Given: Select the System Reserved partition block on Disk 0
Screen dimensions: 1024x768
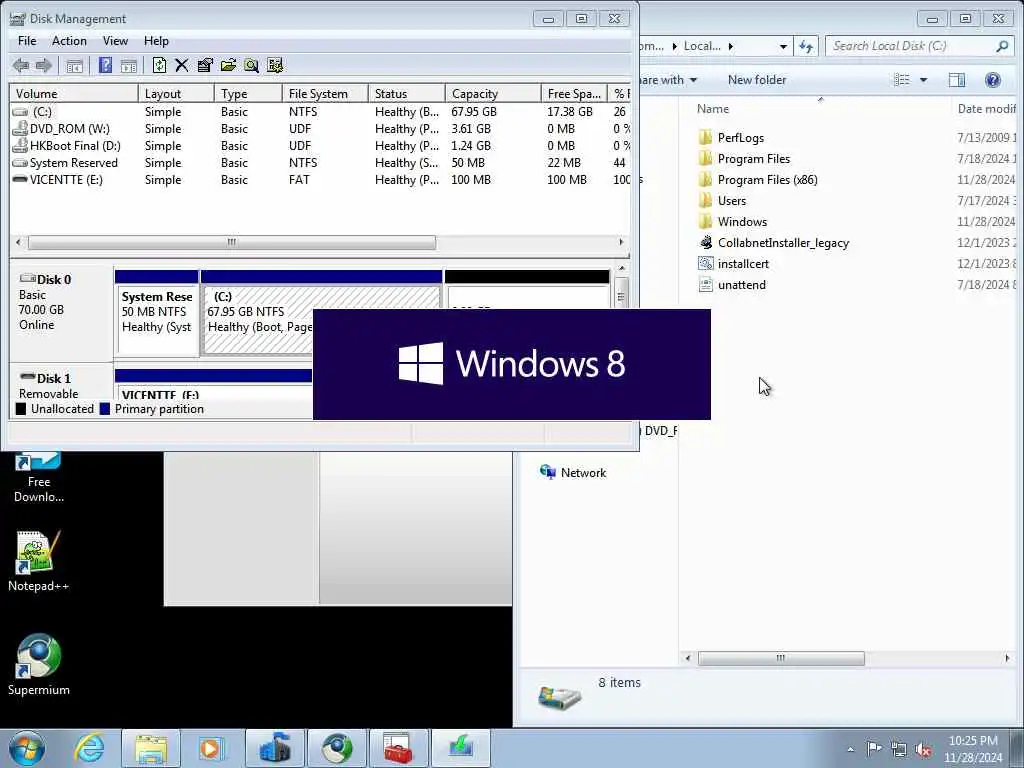Looking at the screenshot, I should 157,313.
